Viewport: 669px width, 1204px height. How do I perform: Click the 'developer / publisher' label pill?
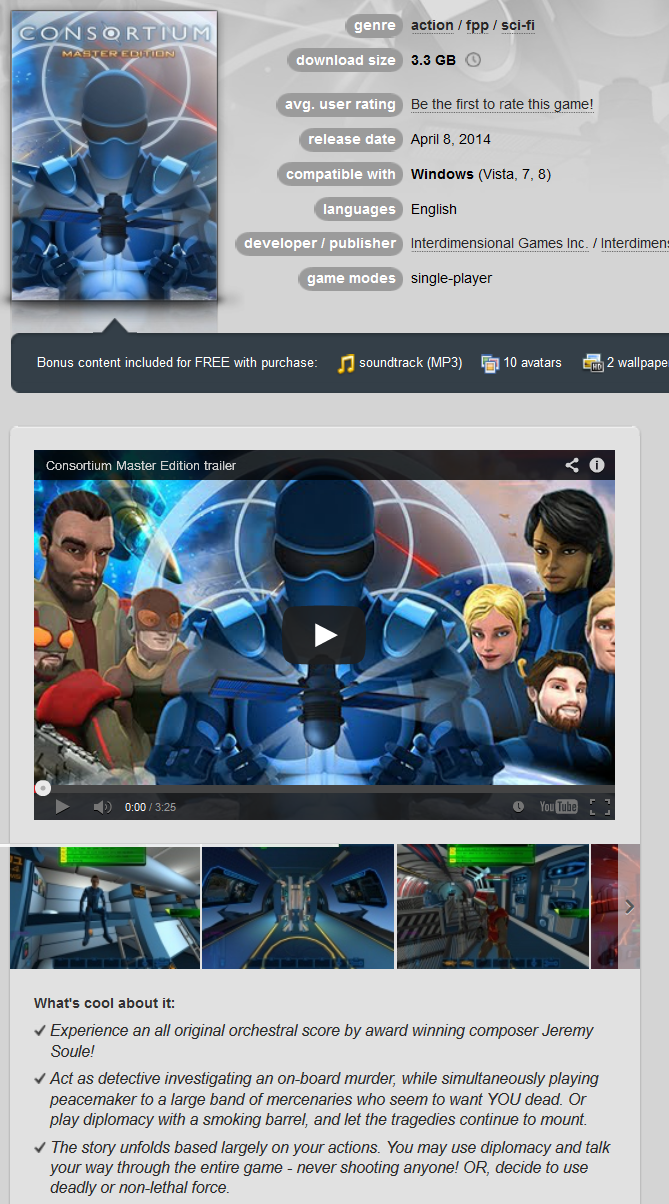click(320, 243)
